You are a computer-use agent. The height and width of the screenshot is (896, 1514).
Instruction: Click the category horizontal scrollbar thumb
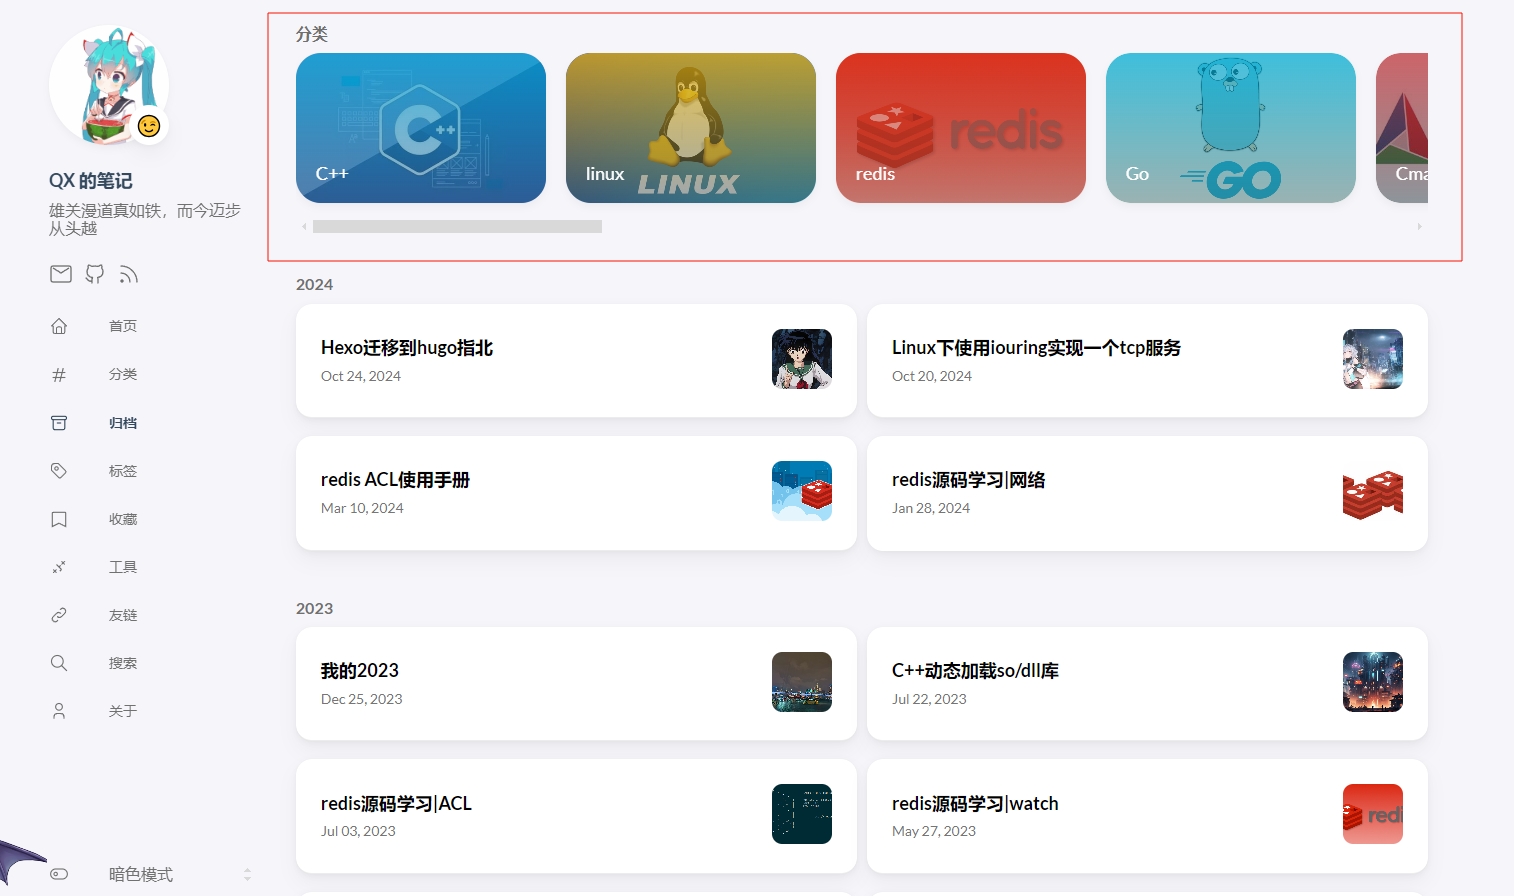coord(457,227)
